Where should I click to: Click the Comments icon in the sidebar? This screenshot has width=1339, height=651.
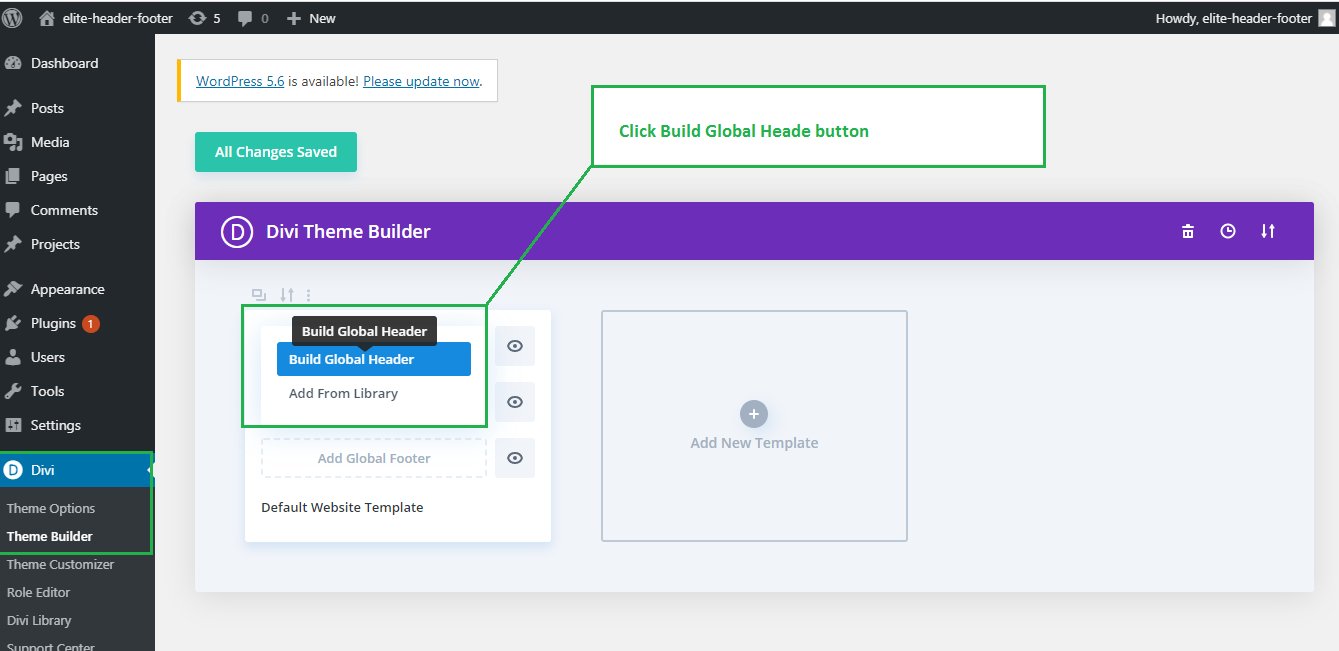coord(13,210)
